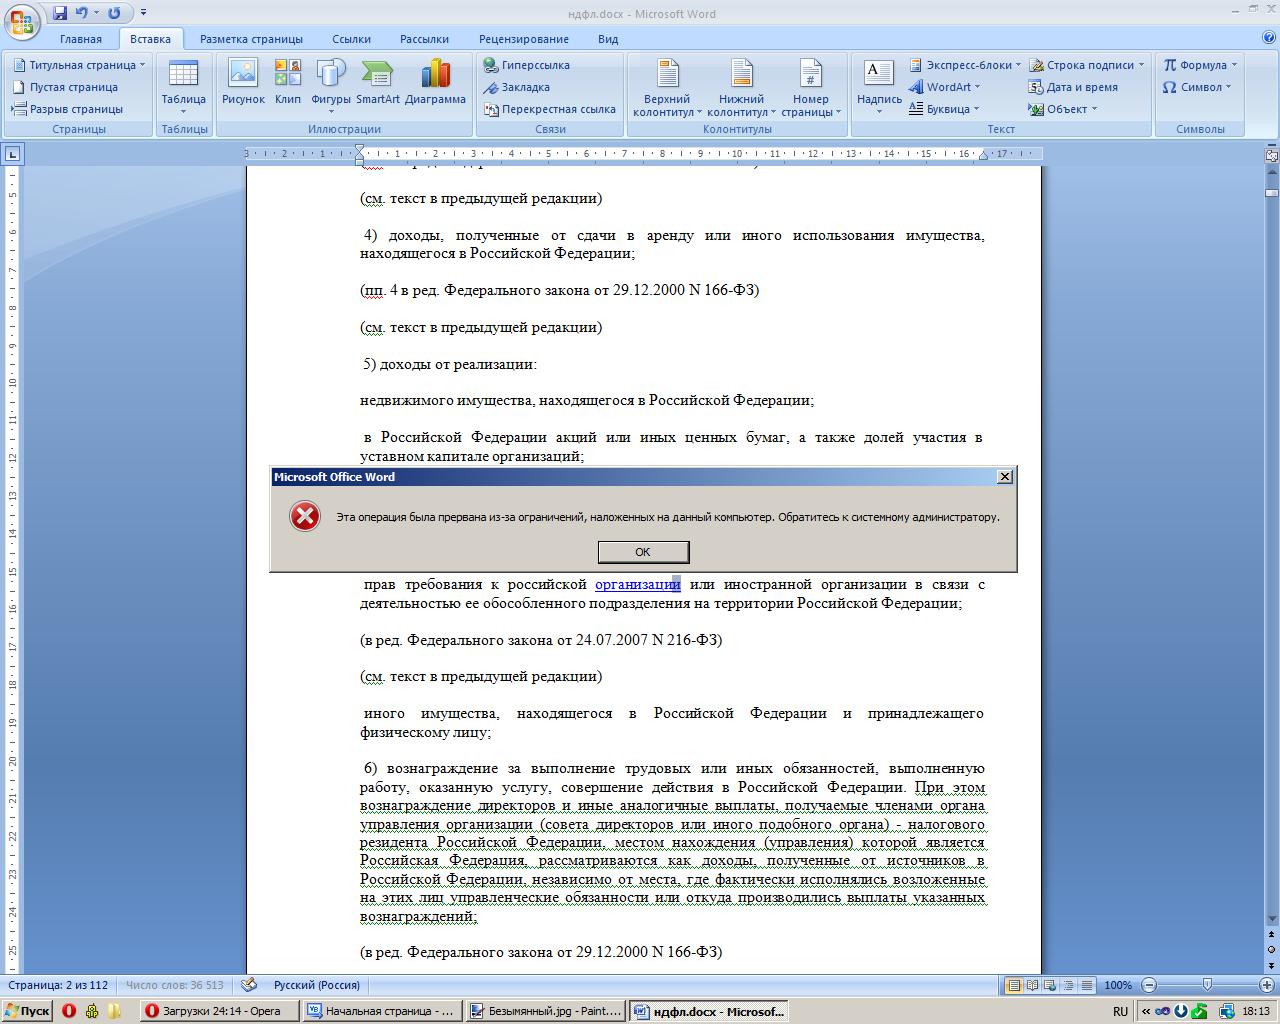
Task: Open Буквица drop cap dropdown
Action: (x=945, y=109)
